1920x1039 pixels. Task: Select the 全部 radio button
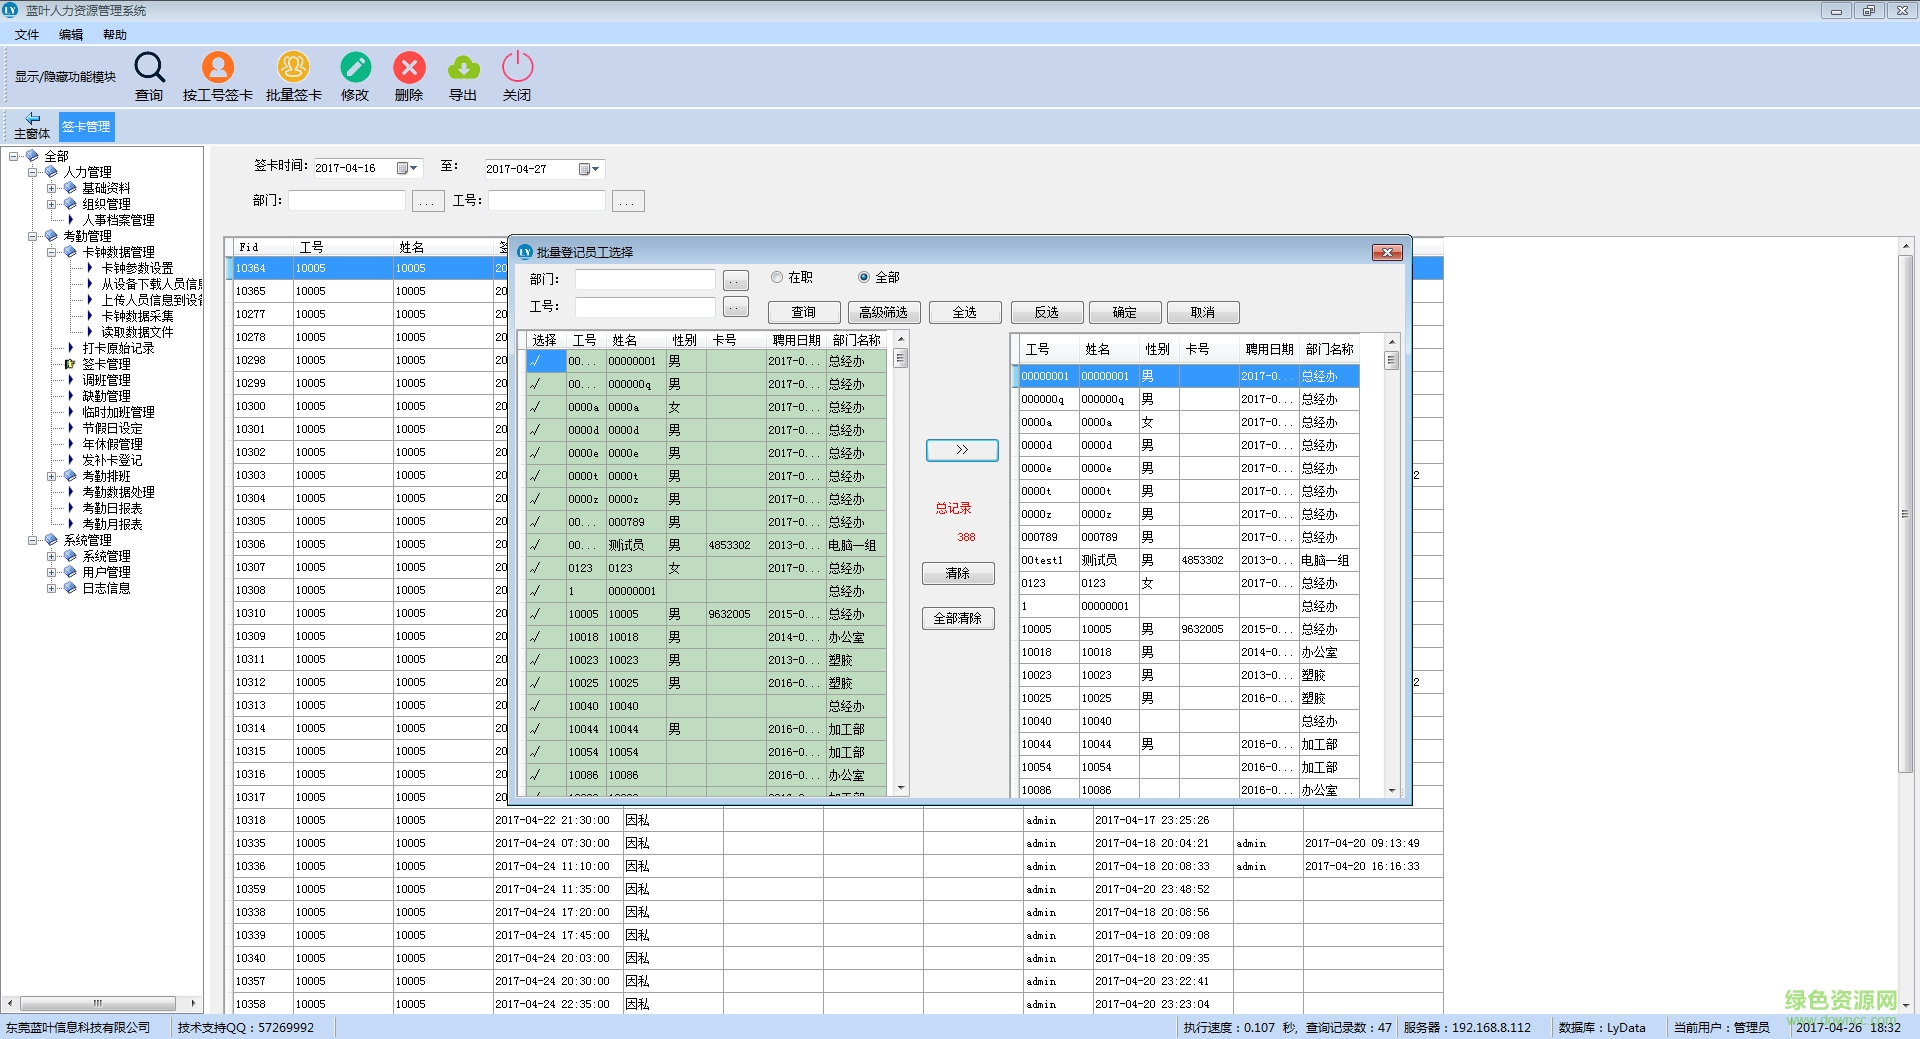tap(863, 277)
